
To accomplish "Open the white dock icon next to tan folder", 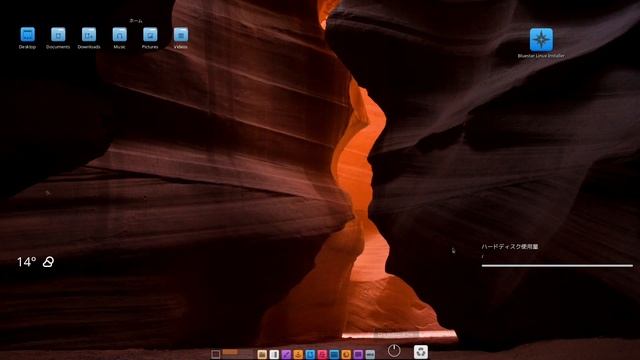I will point(274,354).
